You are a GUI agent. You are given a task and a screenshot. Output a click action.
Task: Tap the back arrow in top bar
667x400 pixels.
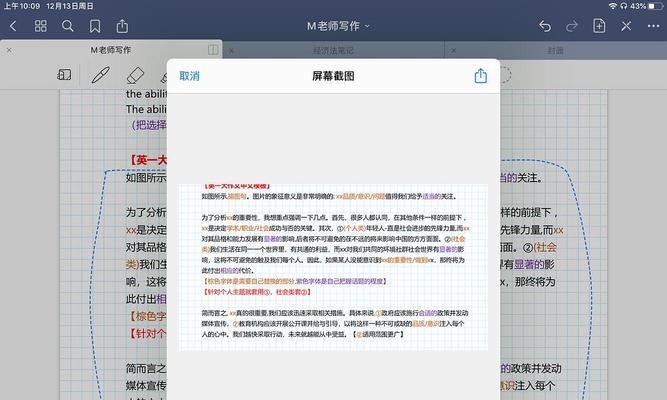(x=16, y=26)
